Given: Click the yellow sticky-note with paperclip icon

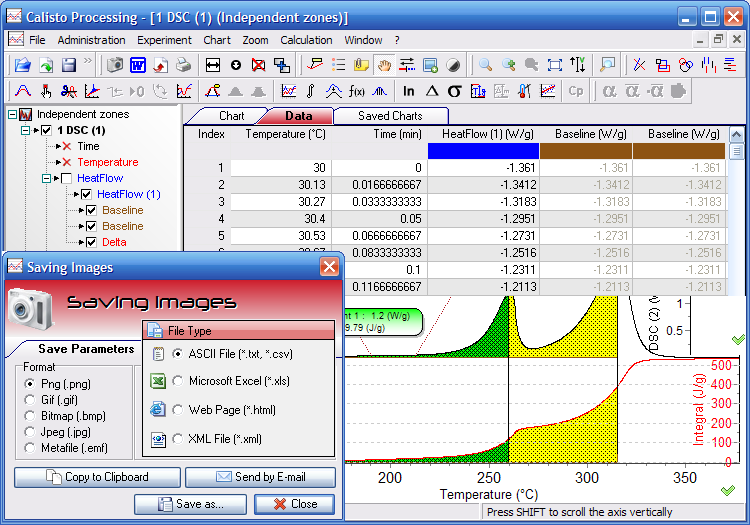Looking at the screenshot, I should coord(361,65).
